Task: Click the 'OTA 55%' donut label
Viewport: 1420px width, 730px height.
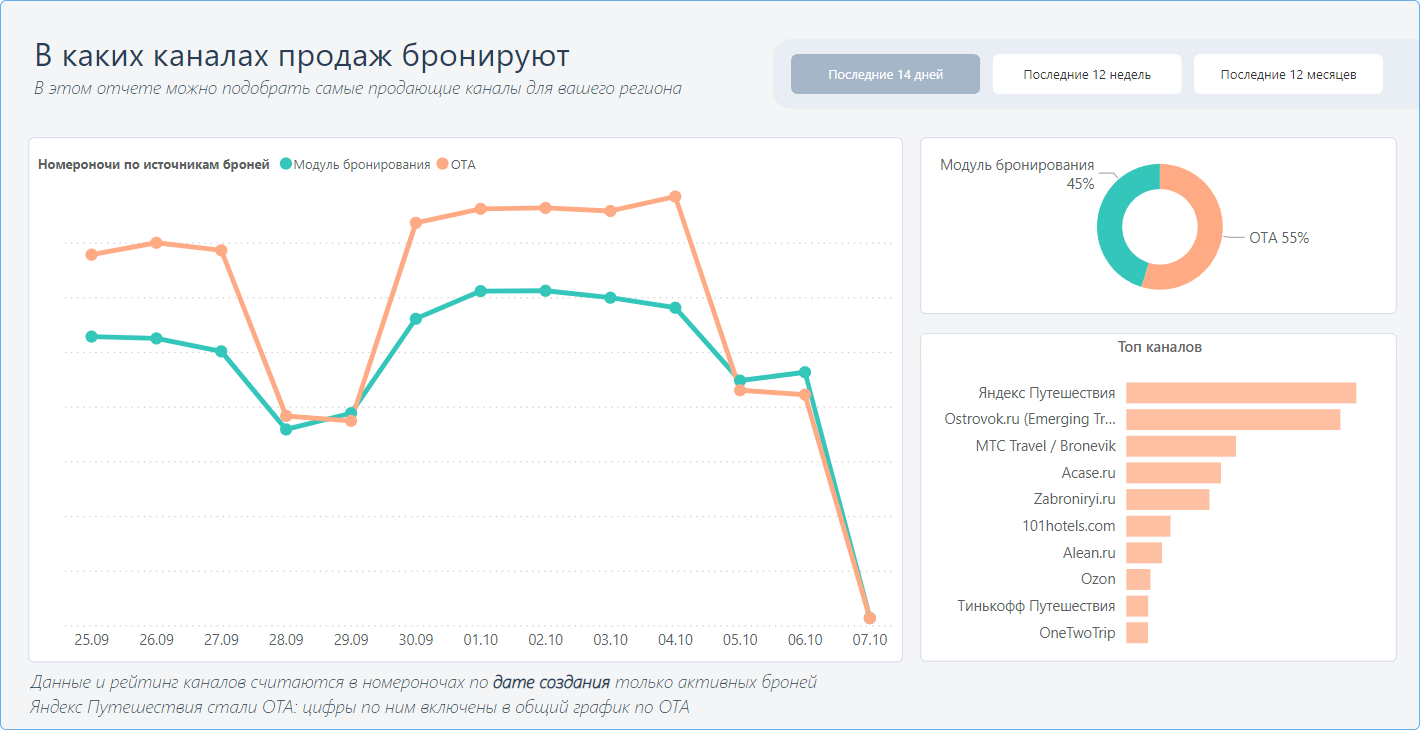Action: point(1279,238)
